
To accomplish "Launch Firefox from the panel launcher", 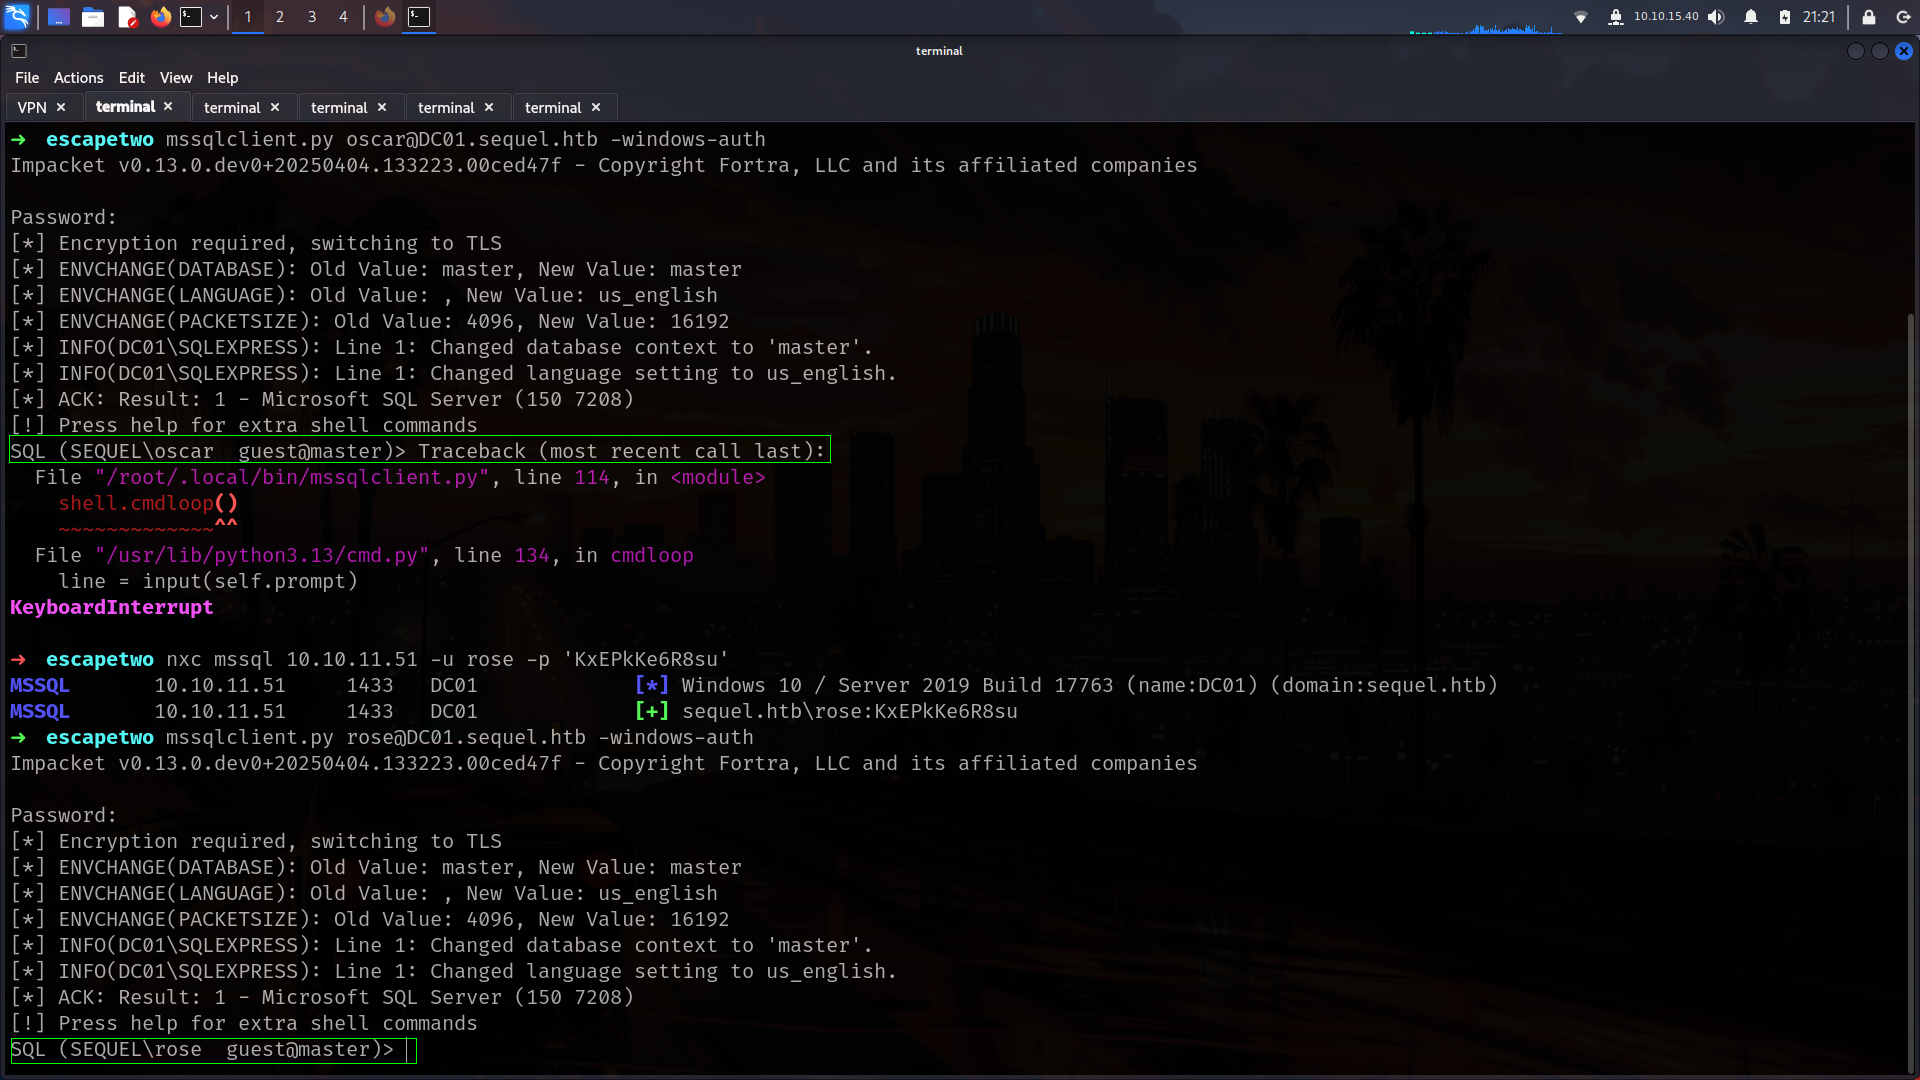I will (160, 17).
